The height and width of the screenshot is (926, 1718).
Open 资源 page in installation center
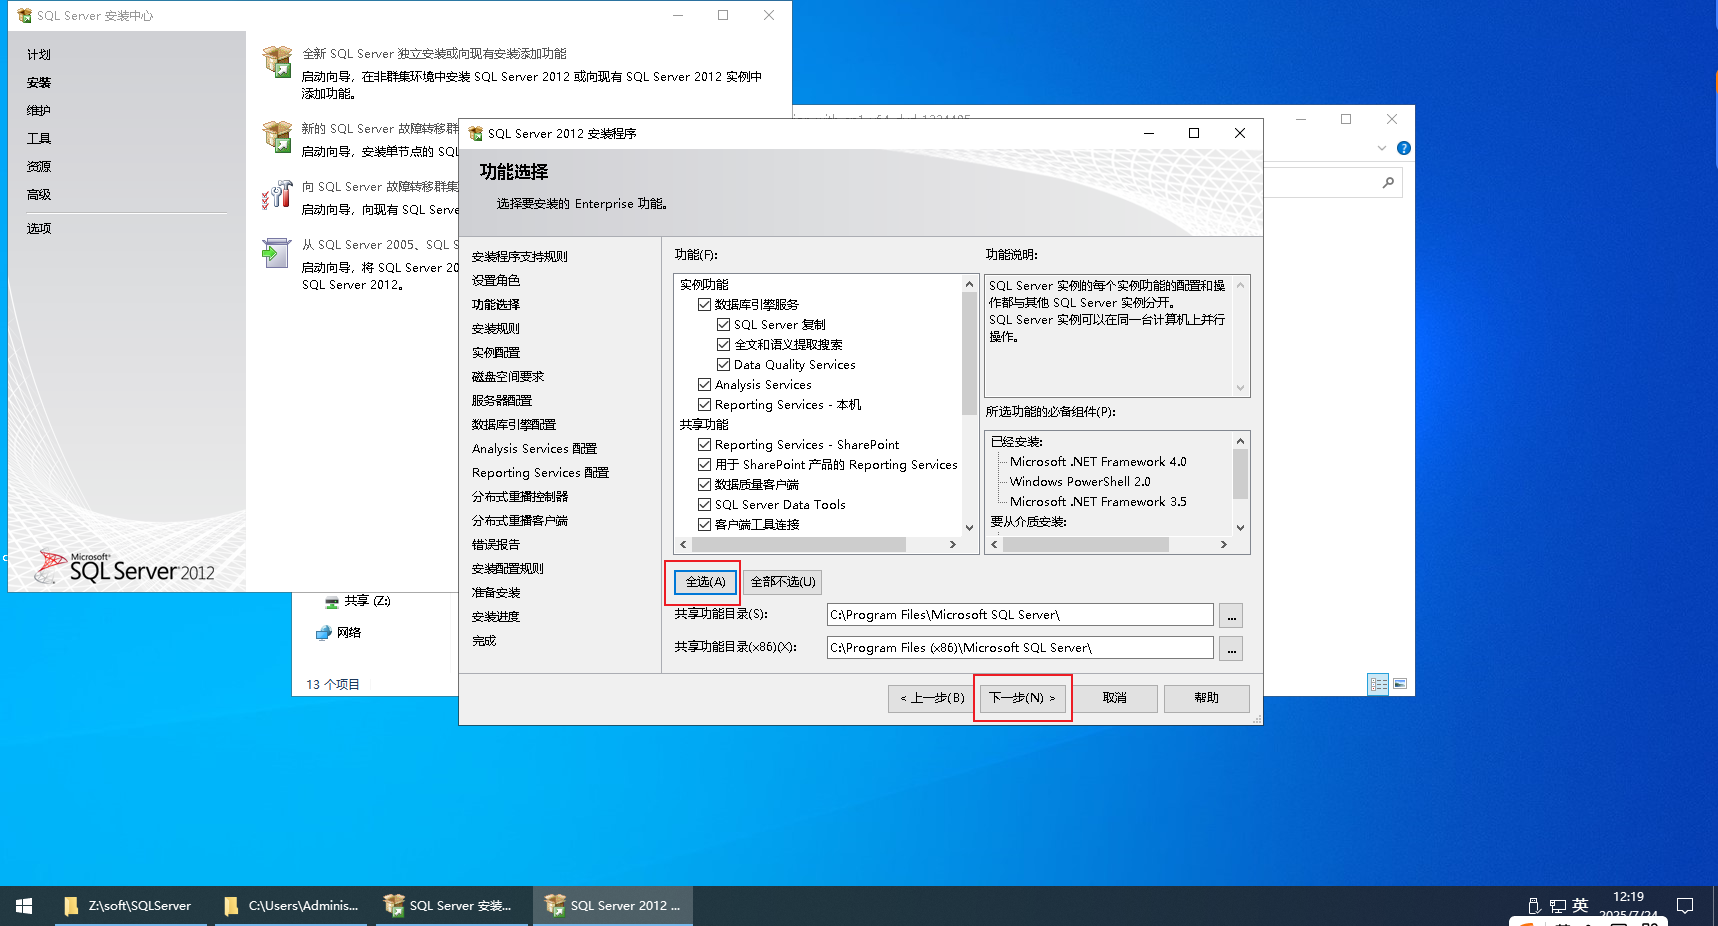point(39,167)
